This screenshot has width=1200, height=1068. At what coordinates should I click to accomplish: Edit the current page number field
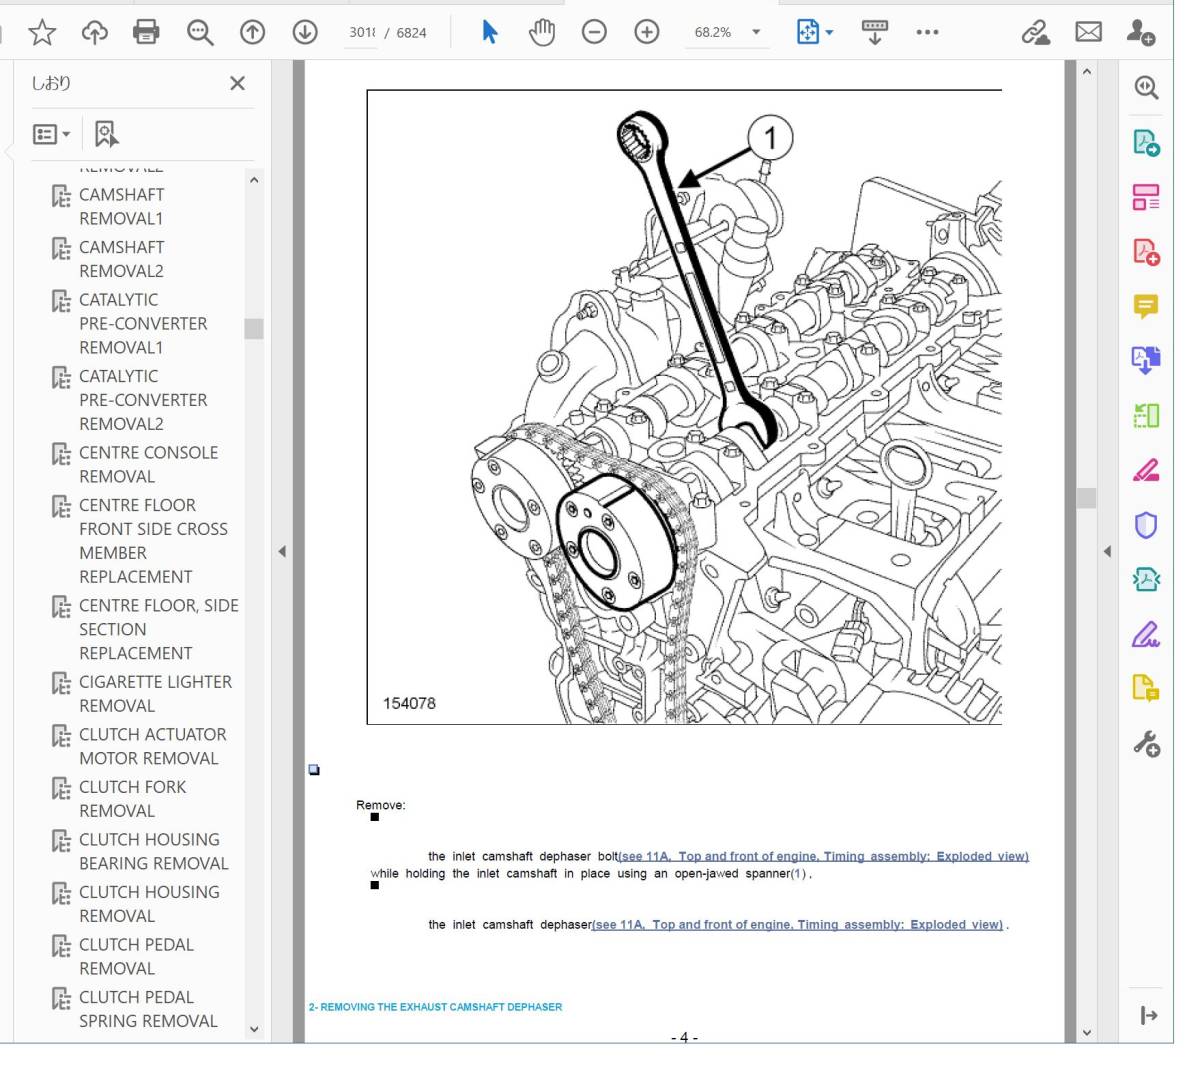pyautogui.click(x=361, y=32)
